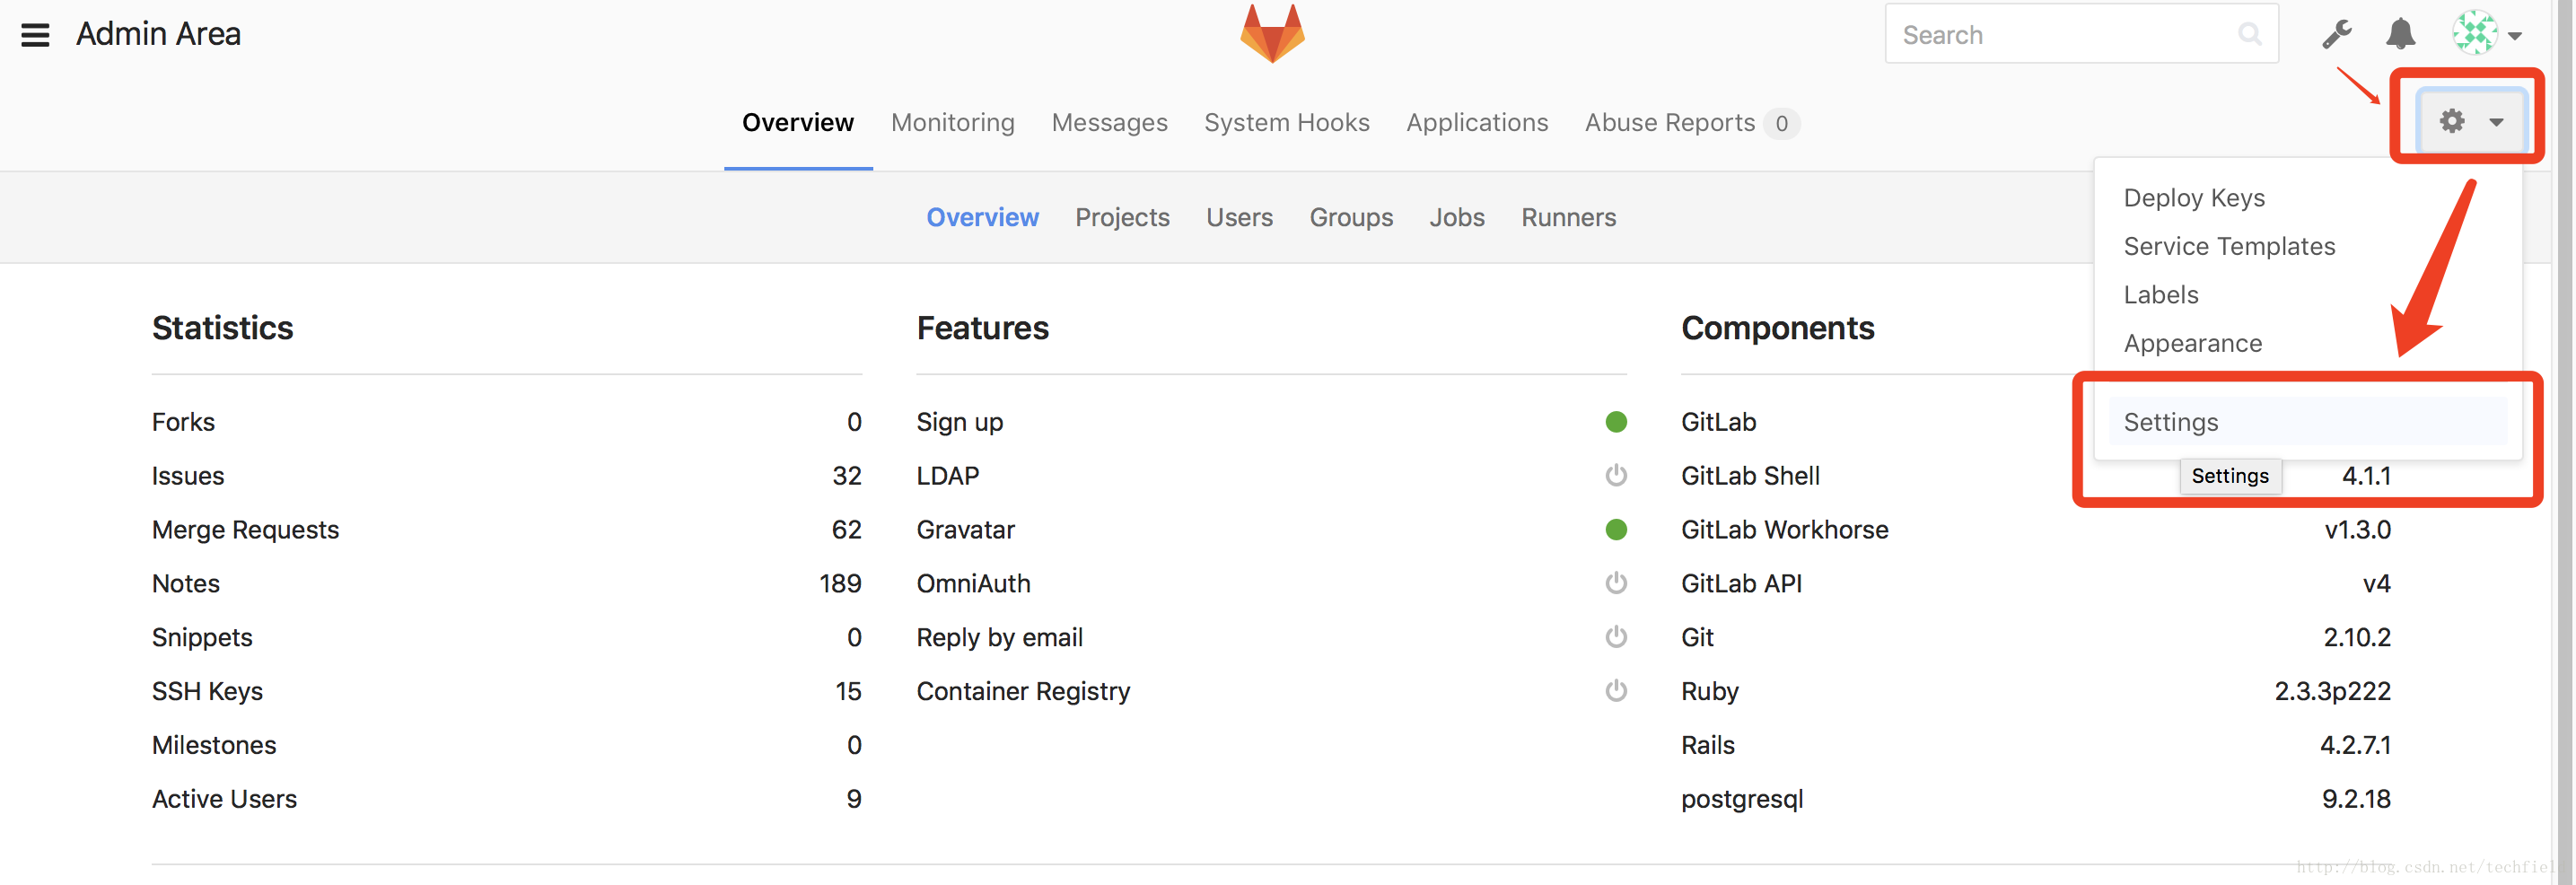The image size is (2576, 885).
Task: Click the LDAP feature label
Action: (x=947, y=476)
